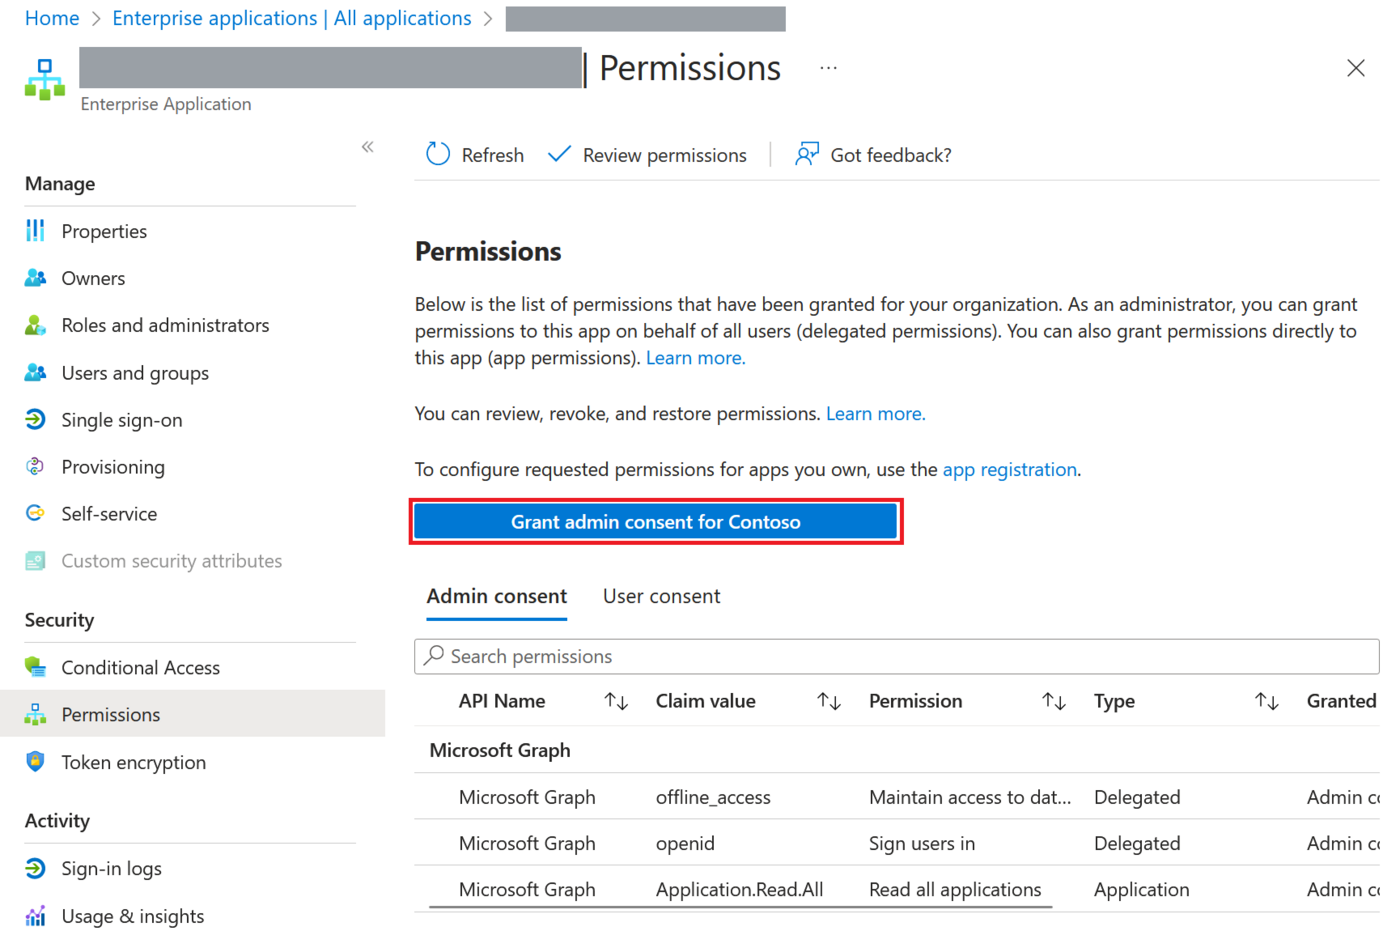
Task: Click the Token encryption shield icon
Action: (x=36, y=762)
